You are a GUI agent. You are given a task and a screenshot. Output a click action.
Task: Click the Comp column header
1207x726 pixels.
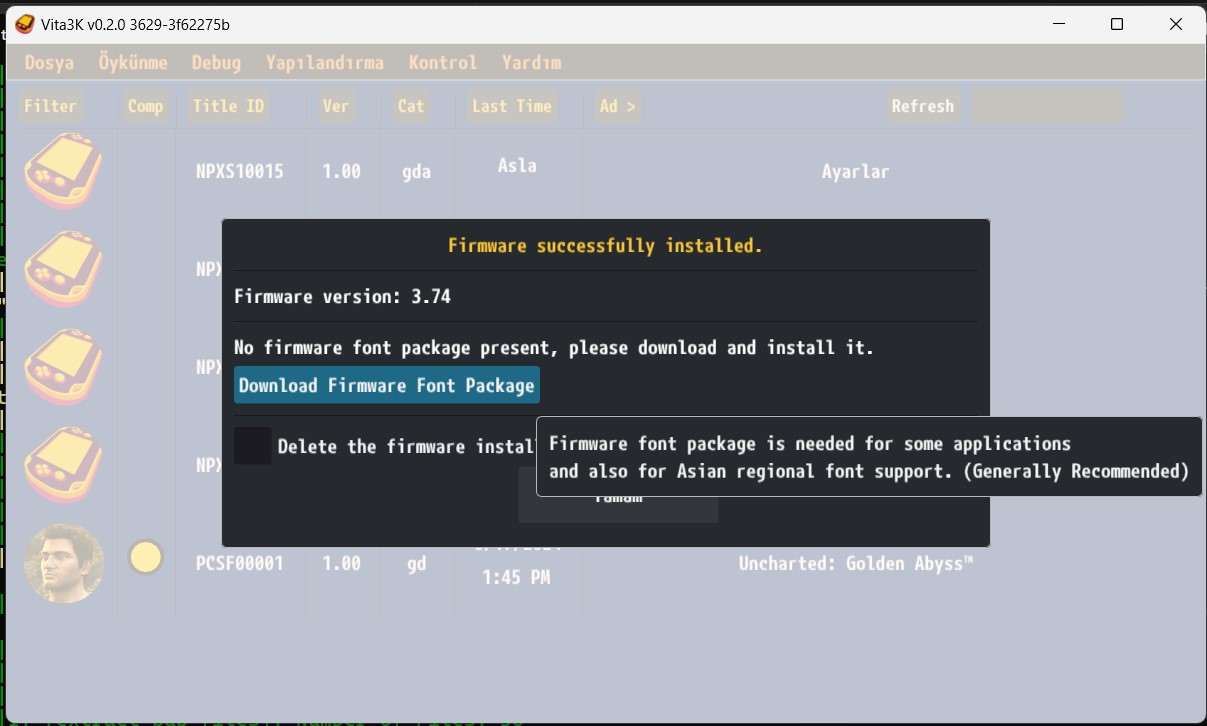tap(145, 106)
